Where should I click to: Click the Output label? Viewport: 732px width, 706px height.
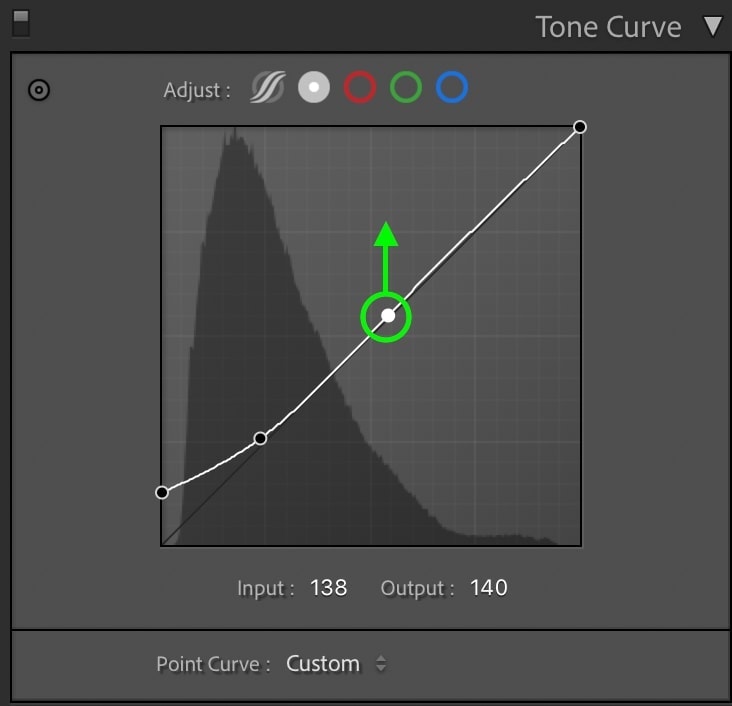pyautogui.click(x=417, y=588)
